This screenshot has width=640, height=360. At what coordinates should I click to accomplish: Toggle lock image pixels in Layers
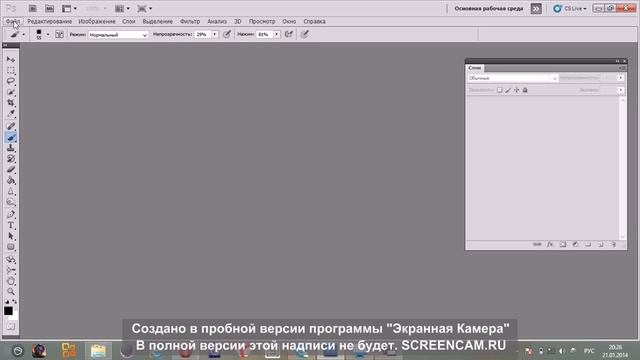pyautogui.click(x=508, y=90)
